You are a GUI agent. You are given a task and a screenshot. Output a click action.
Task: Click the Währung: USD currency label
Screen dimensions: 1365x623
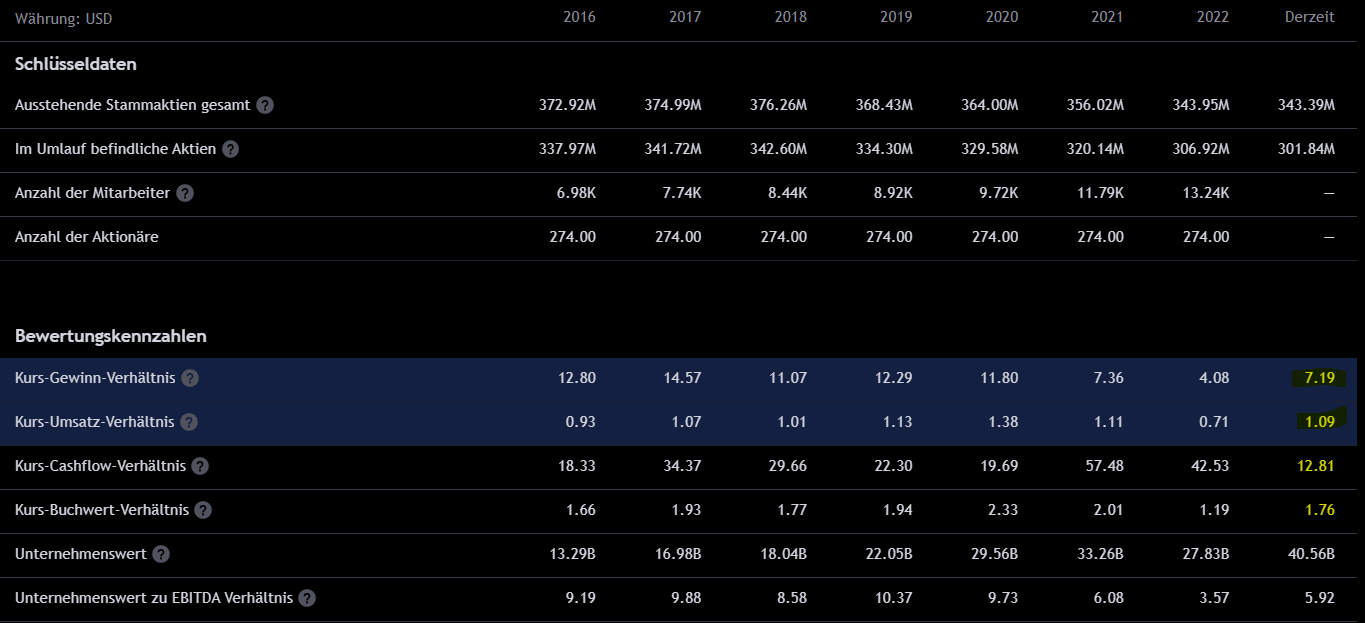pos(64,17)
